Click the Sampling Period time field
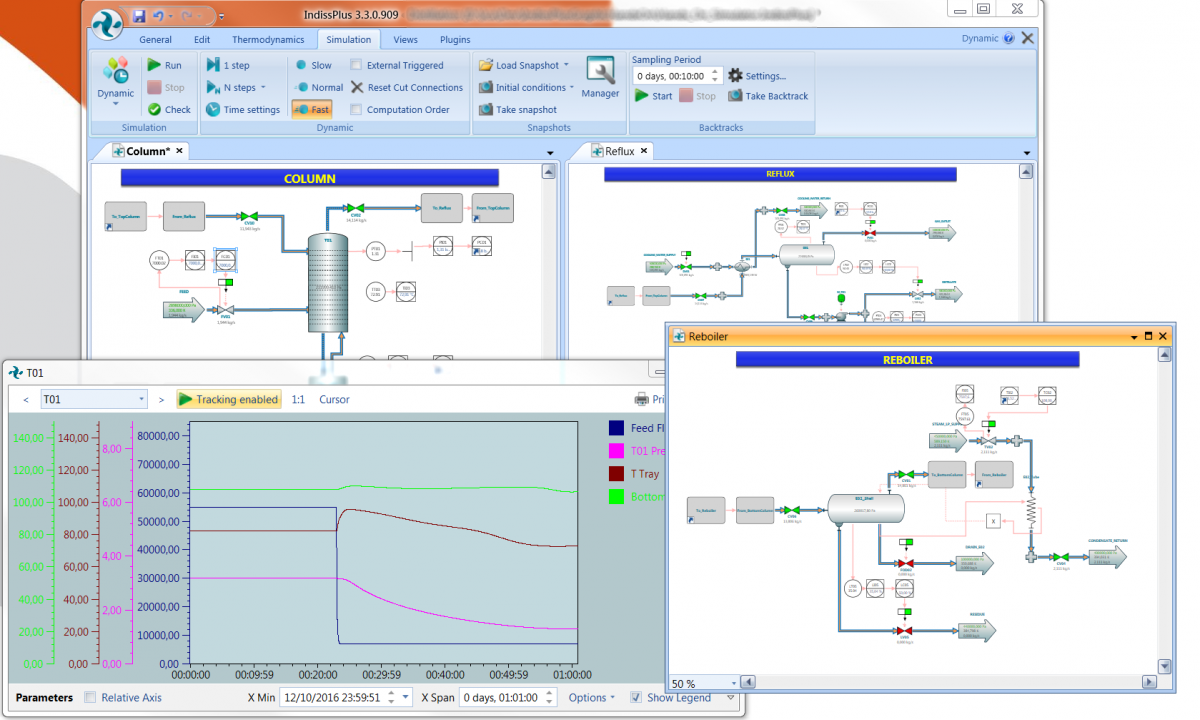 (677, 76)
